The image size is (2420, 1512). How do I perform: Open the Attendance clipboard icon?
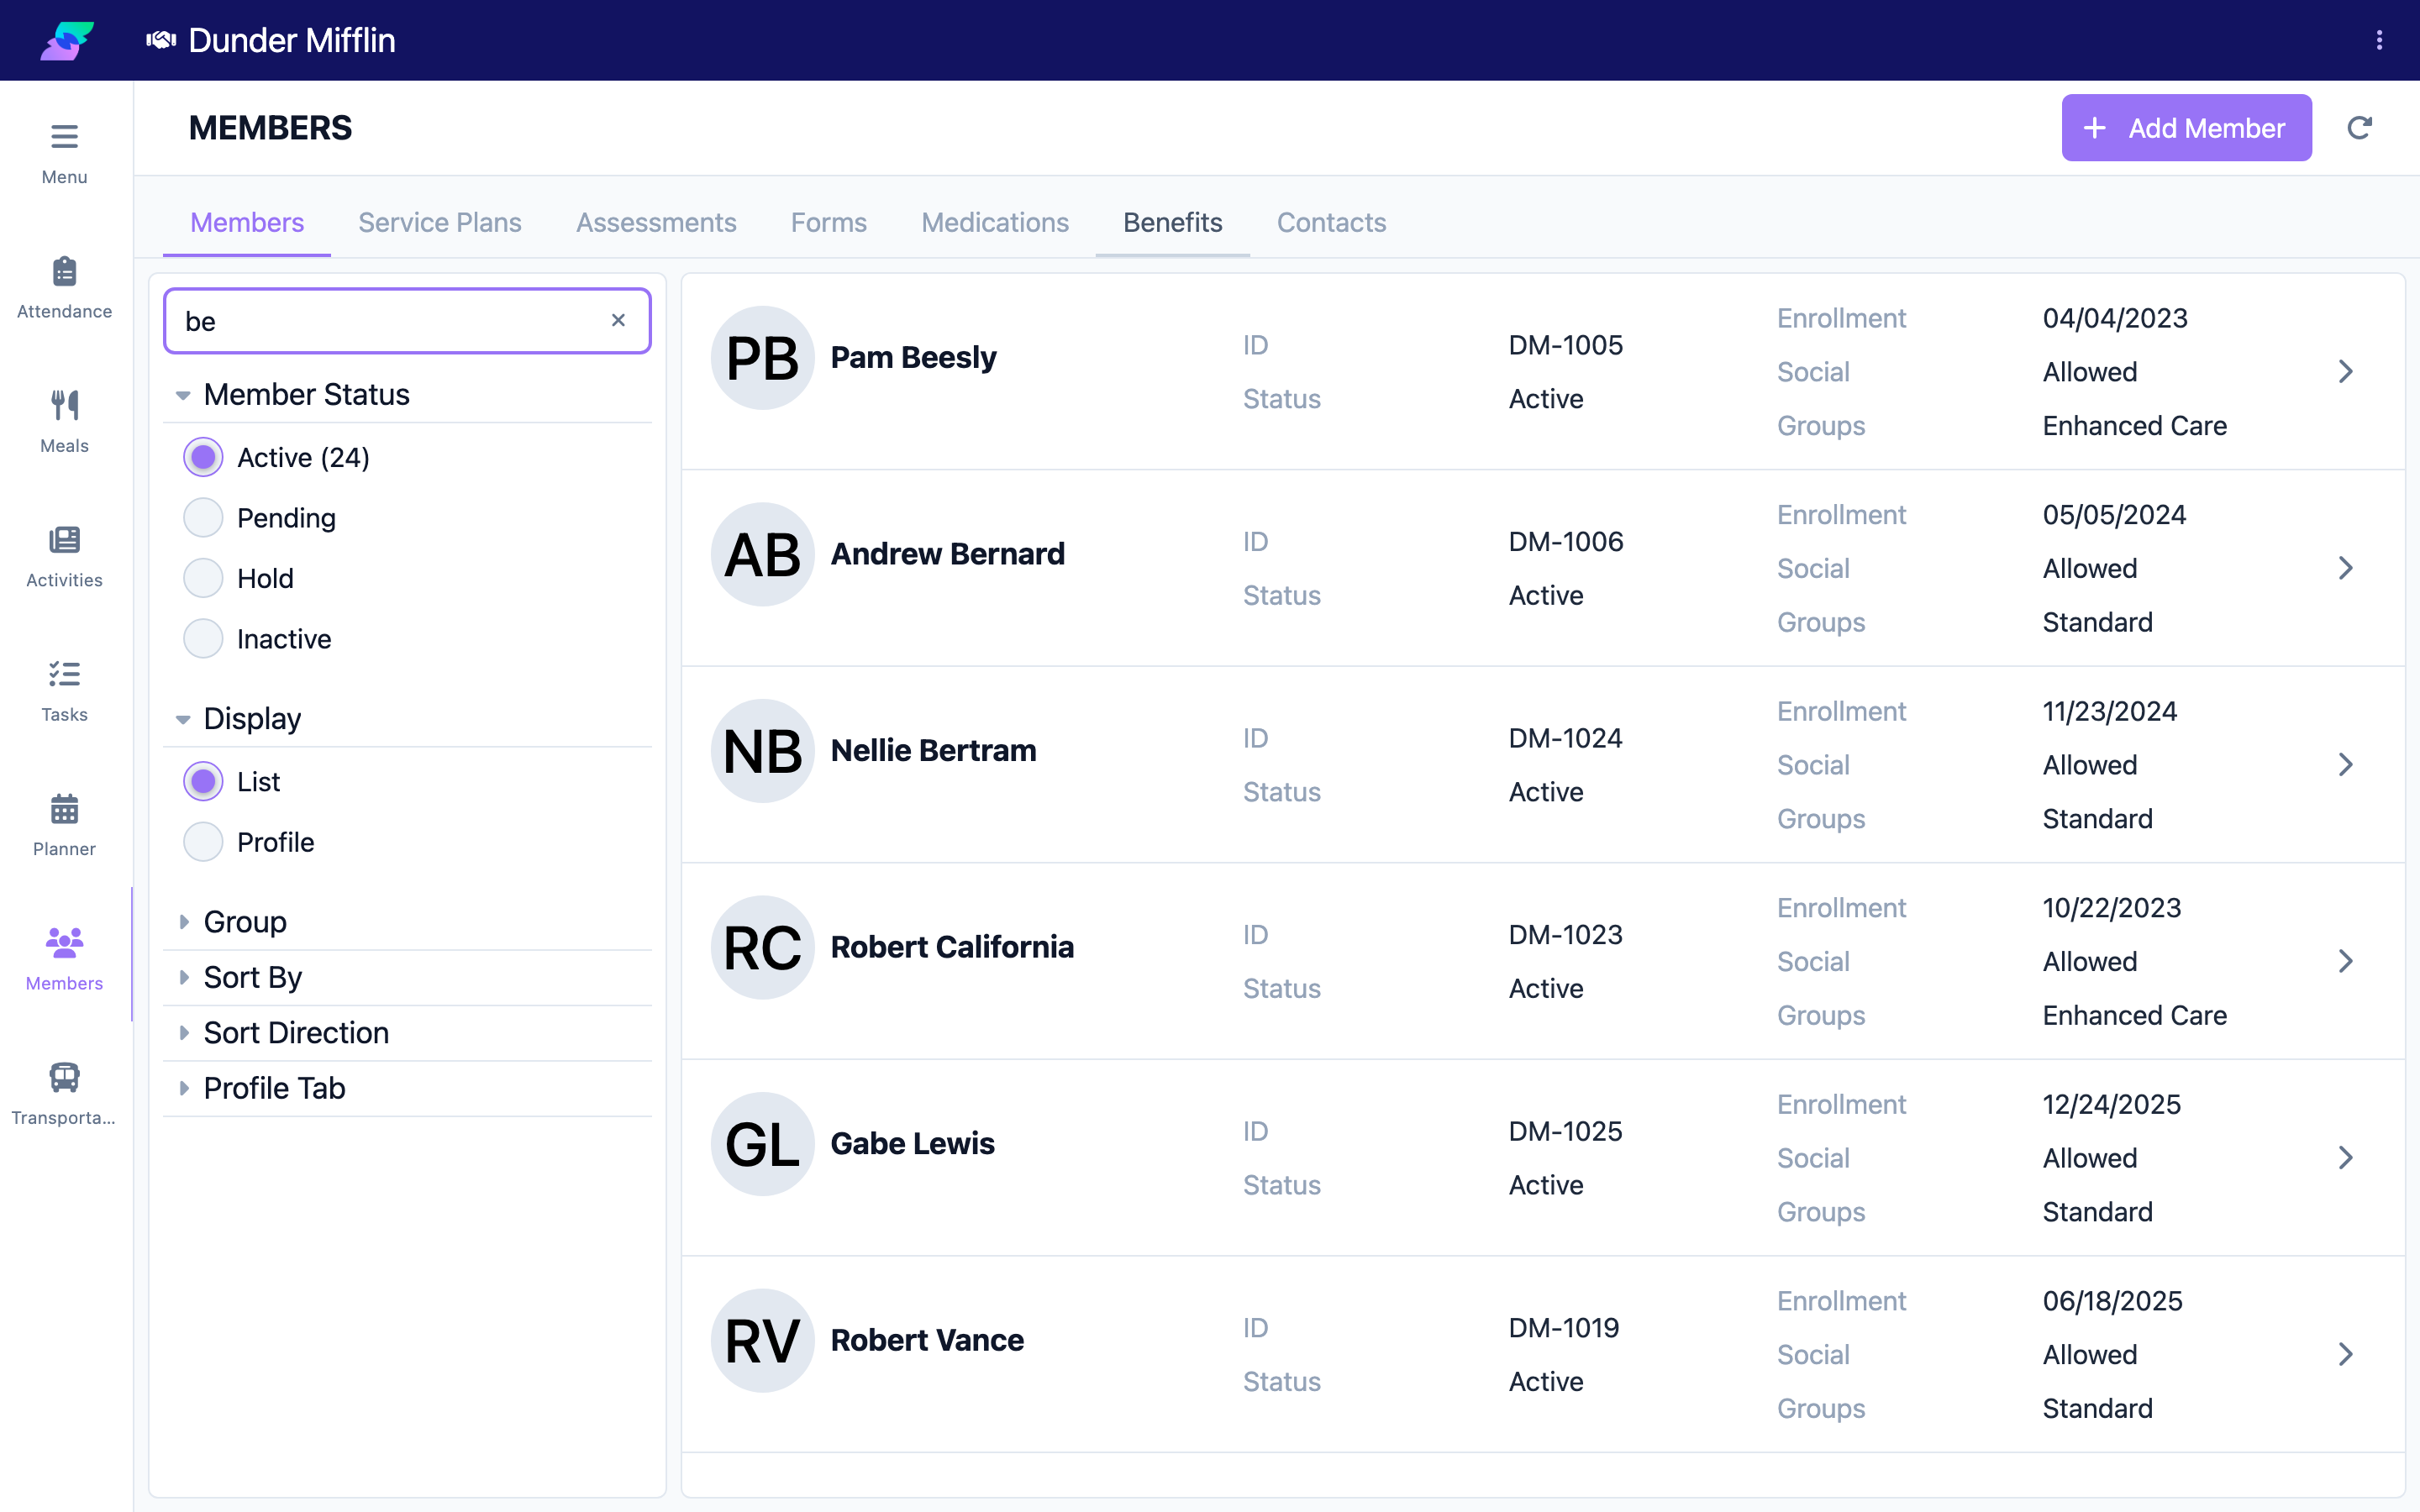click(64, 271)
